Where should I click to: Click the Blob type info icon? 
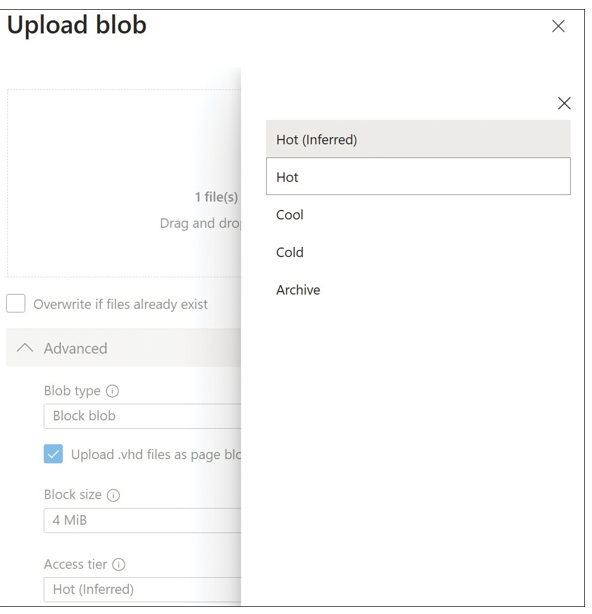[x=112, y=391]
